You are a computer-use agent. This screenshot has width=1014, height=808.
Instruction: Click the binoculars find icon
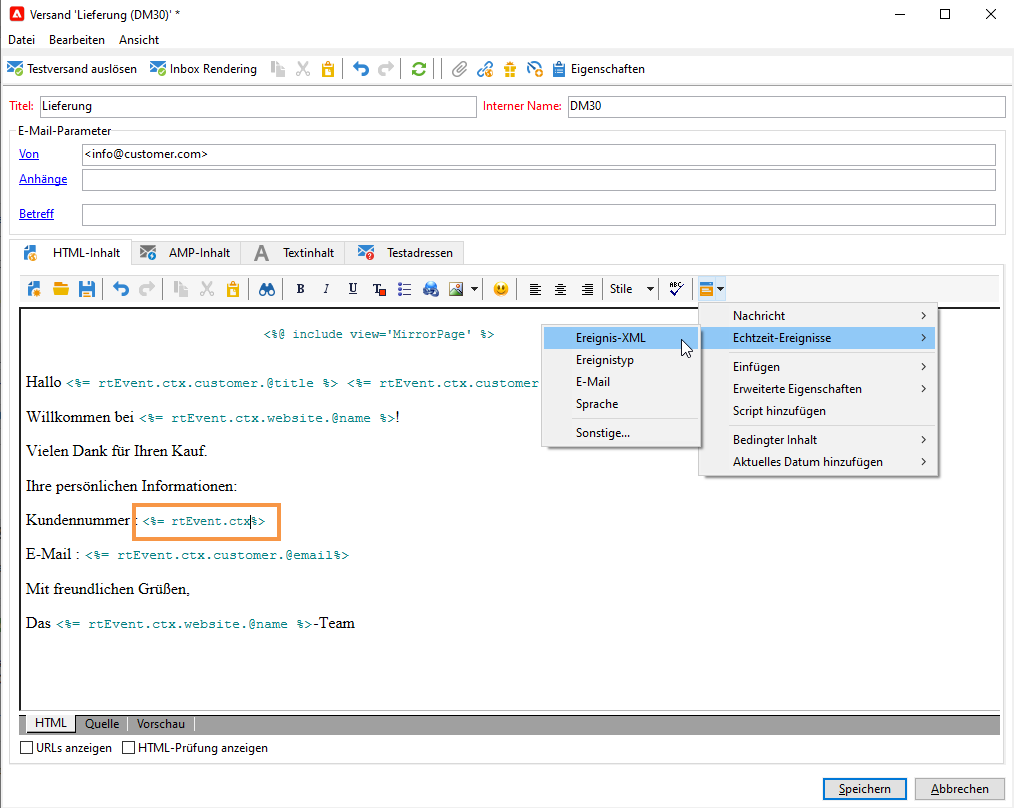pos(267,289)
